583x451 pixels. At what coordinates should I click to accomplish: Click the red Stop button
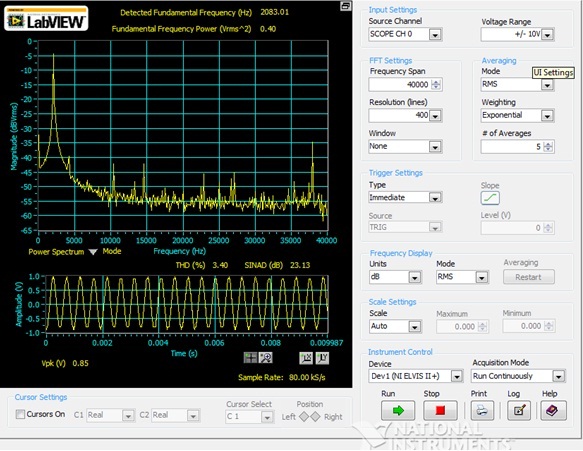click(440, 410)
